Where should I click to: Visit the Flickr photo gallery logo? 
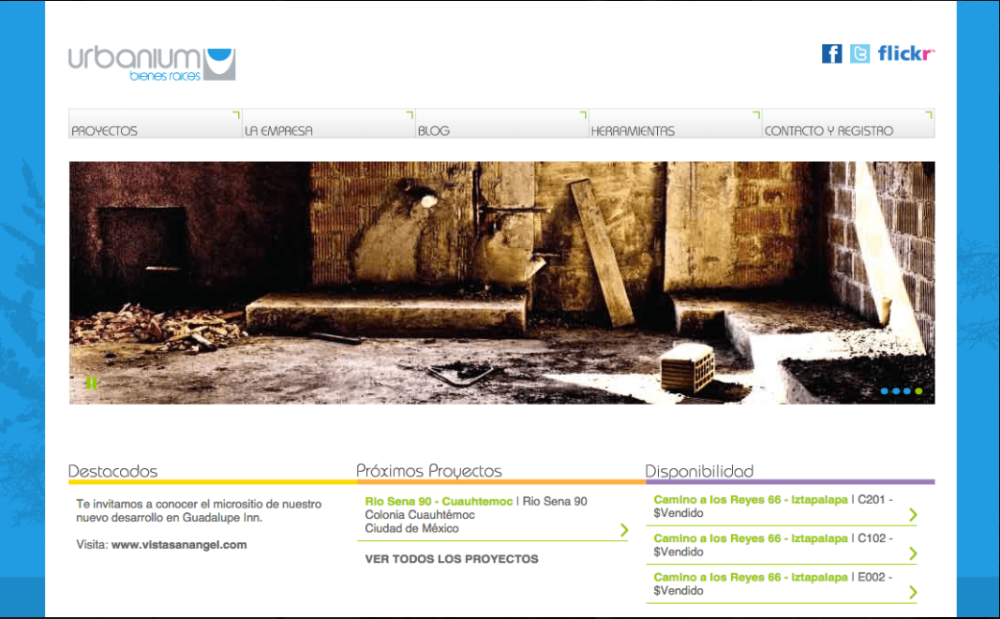point(906,54)
